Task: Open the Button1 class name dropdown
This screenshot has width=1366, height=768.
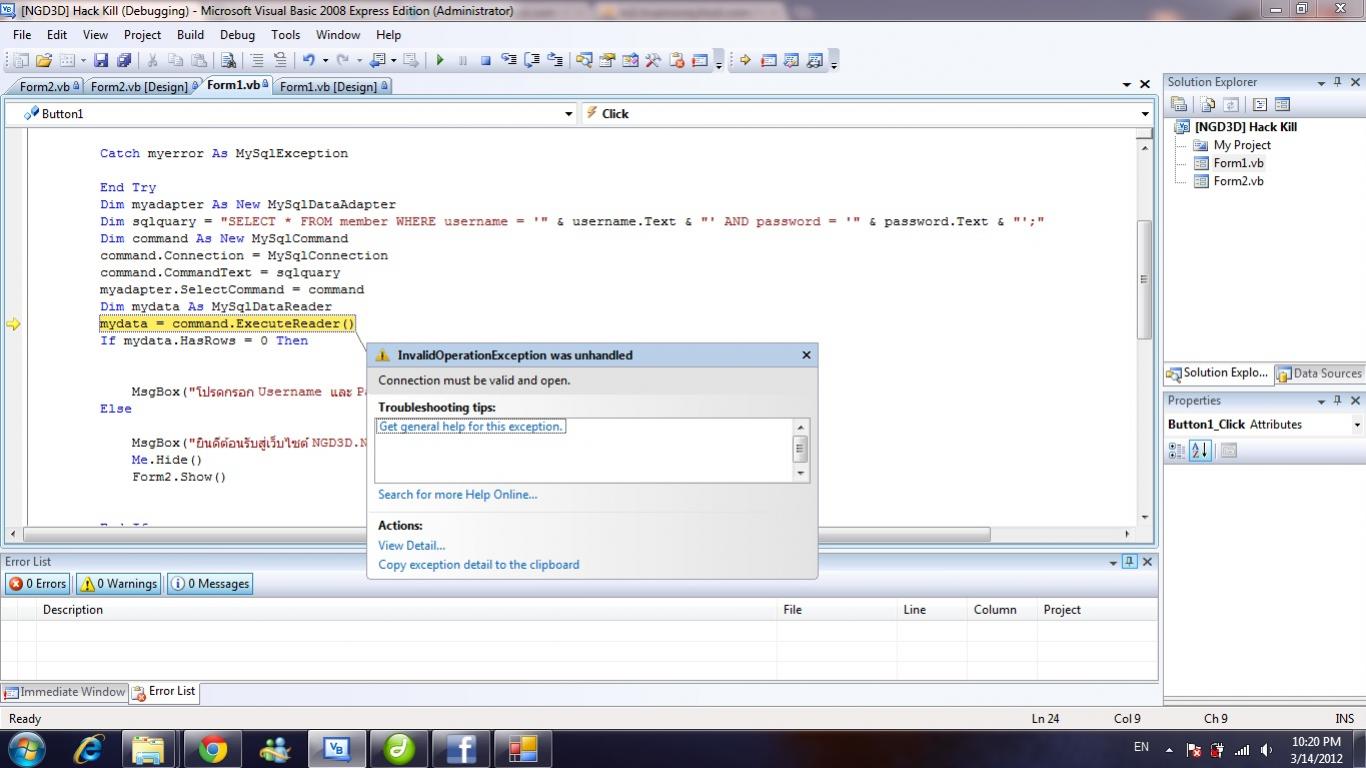Action: [x=569, y=114]
